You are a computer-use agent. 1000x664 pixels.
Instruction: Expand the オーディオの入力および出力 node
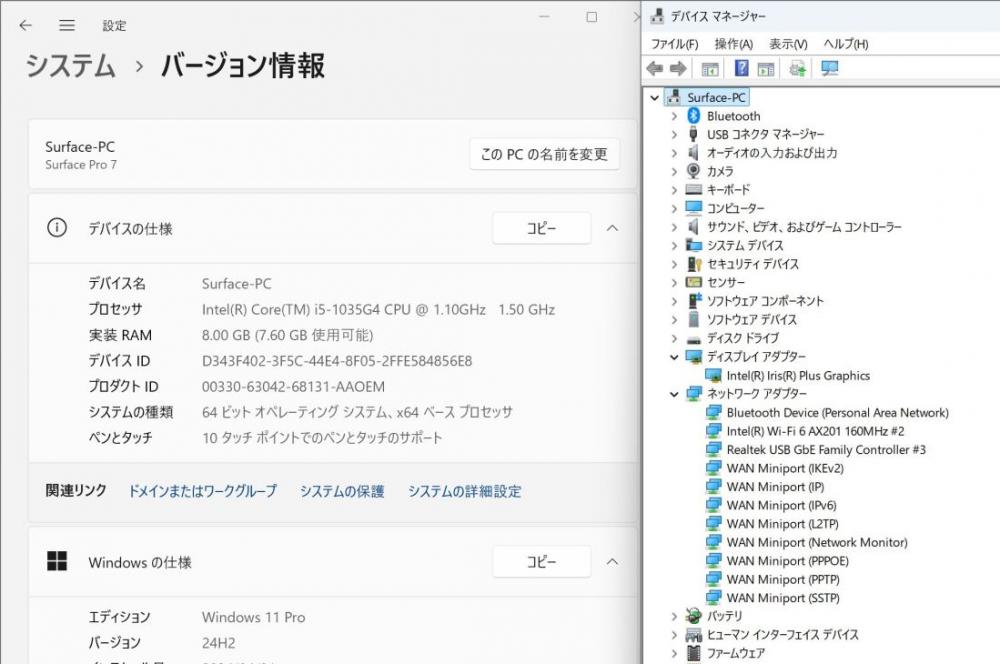(x=674, y=153)
